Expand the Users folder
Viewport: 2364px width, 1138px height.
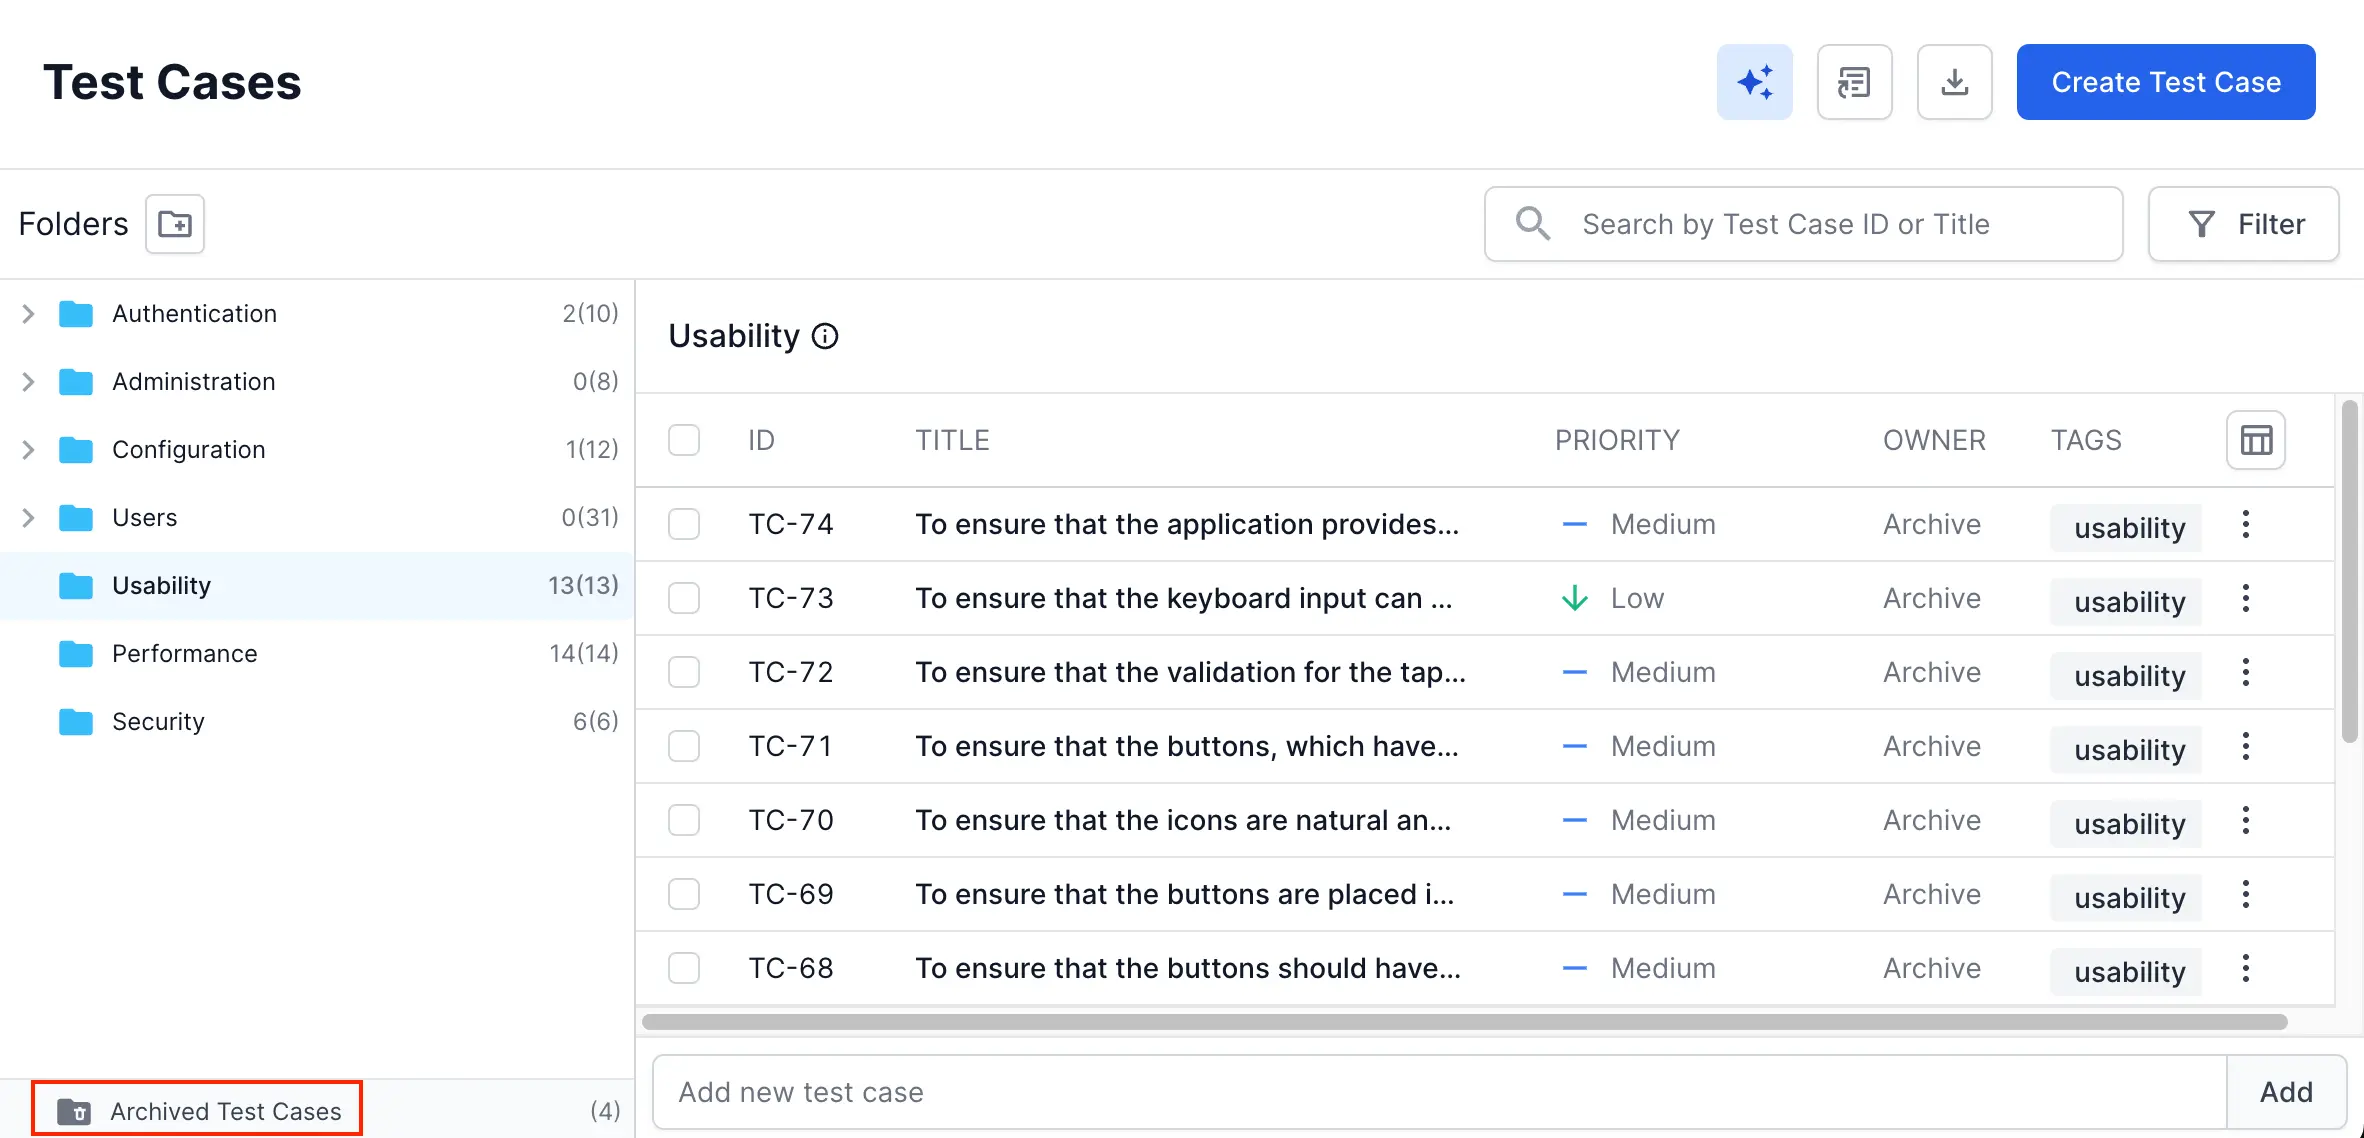tap(28, 518)
